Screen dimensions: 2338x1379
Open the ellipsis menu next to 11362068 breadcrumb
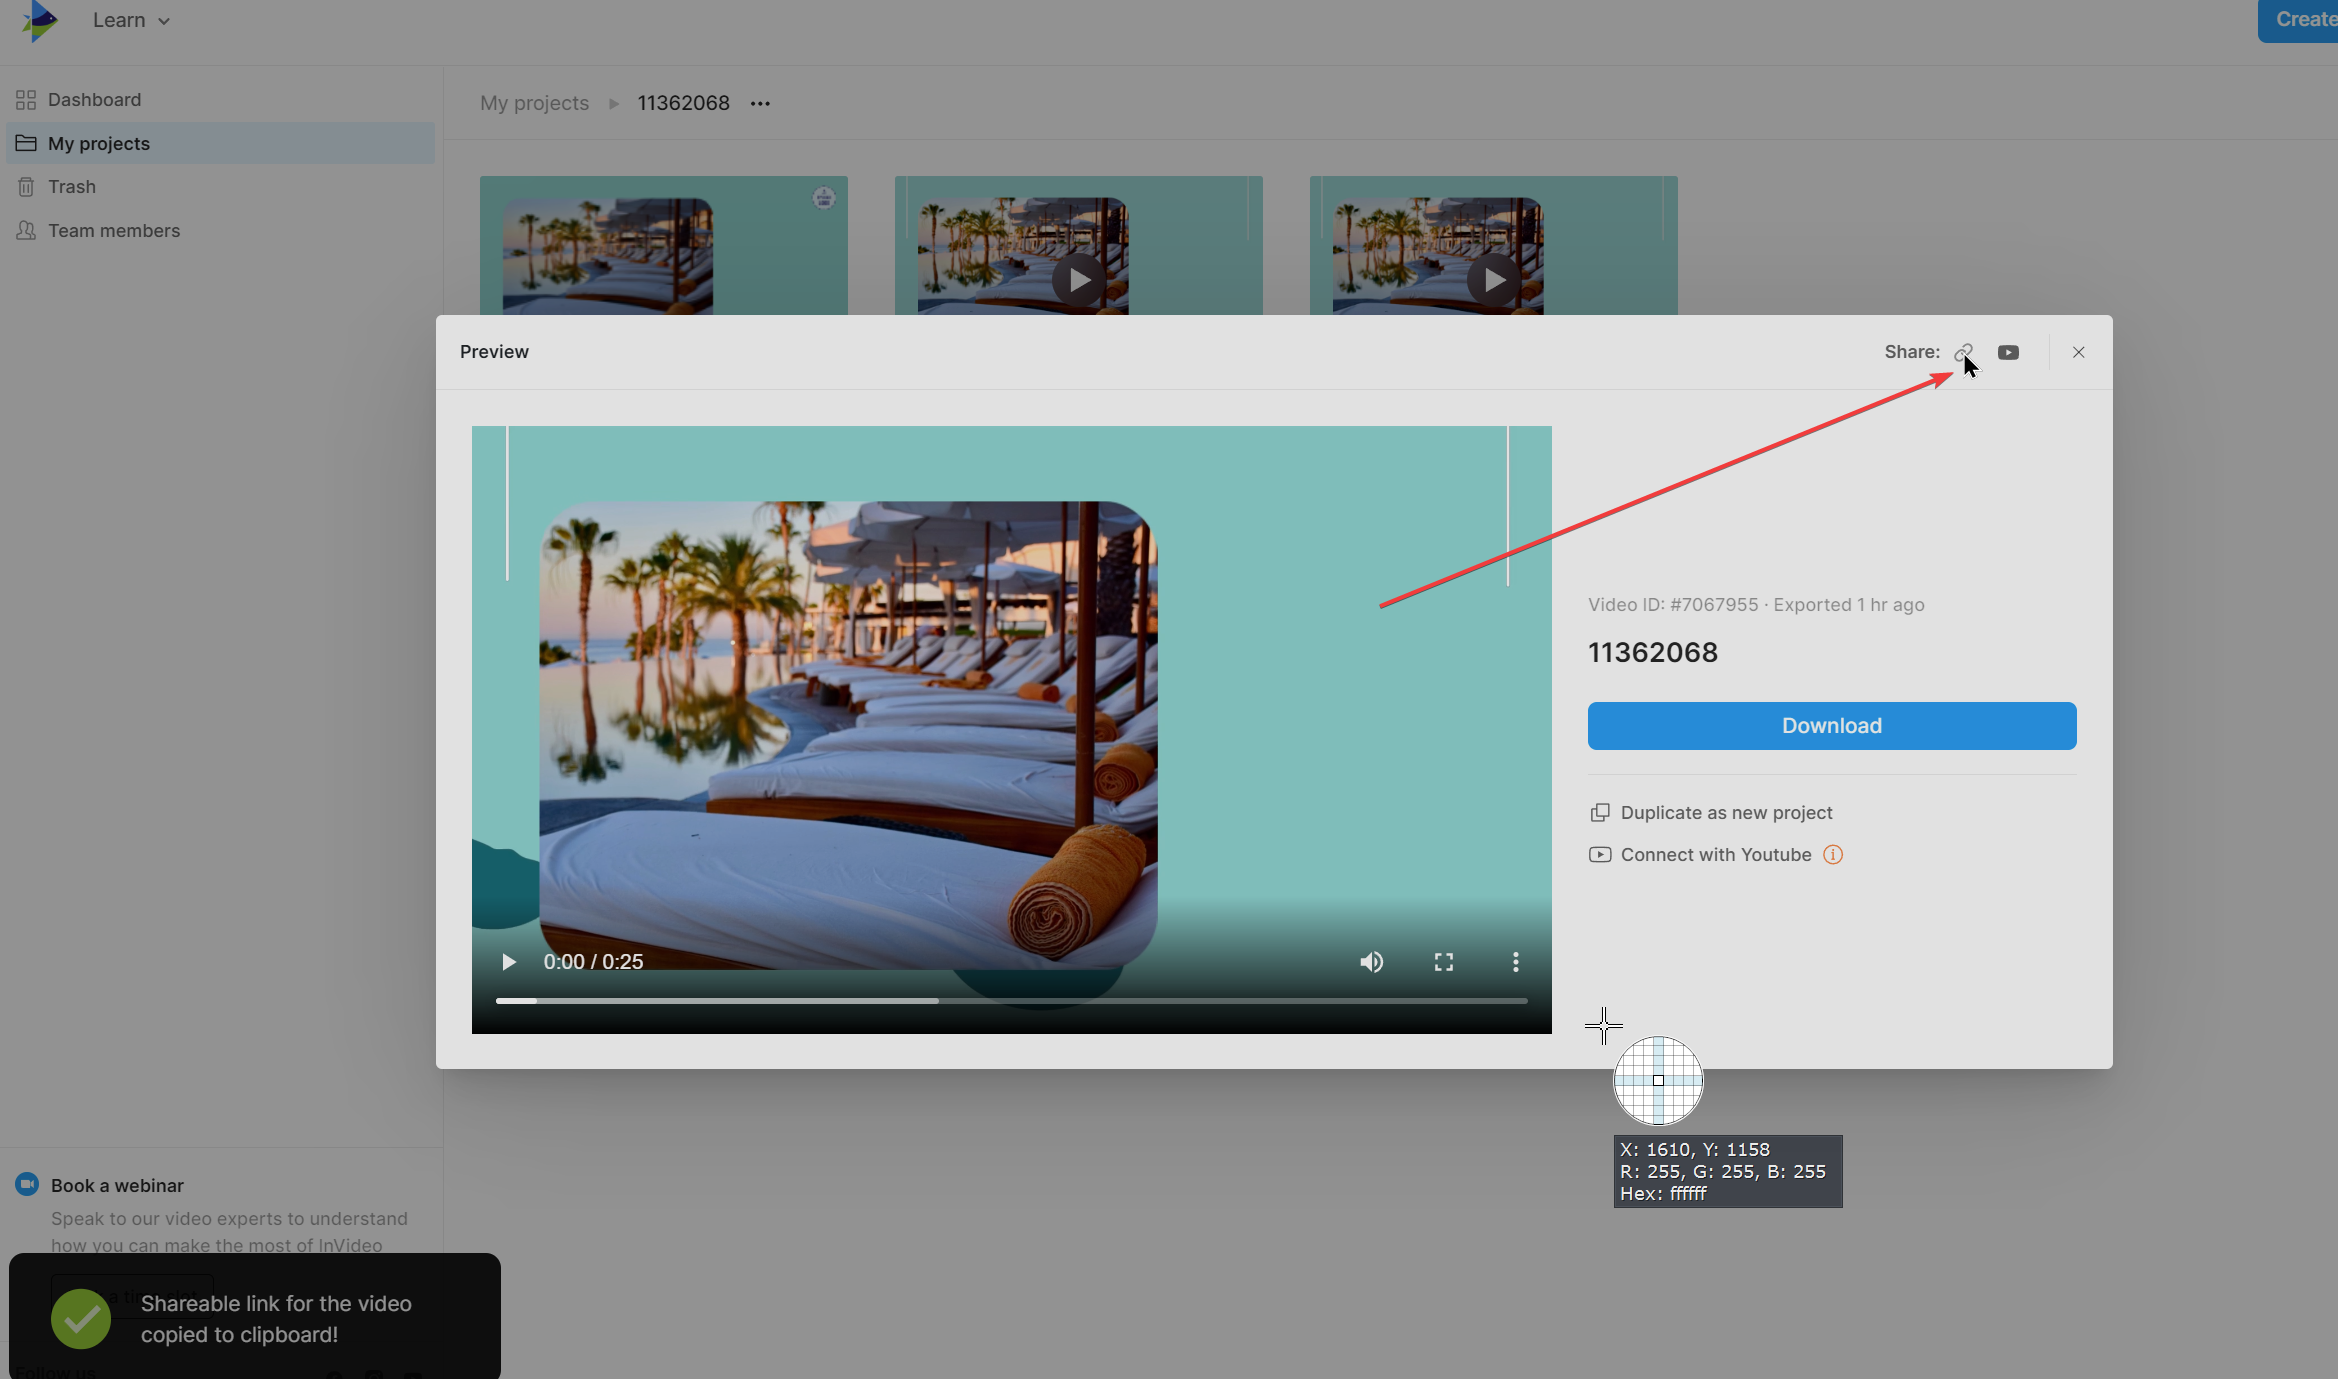click(x=760, y=103)
